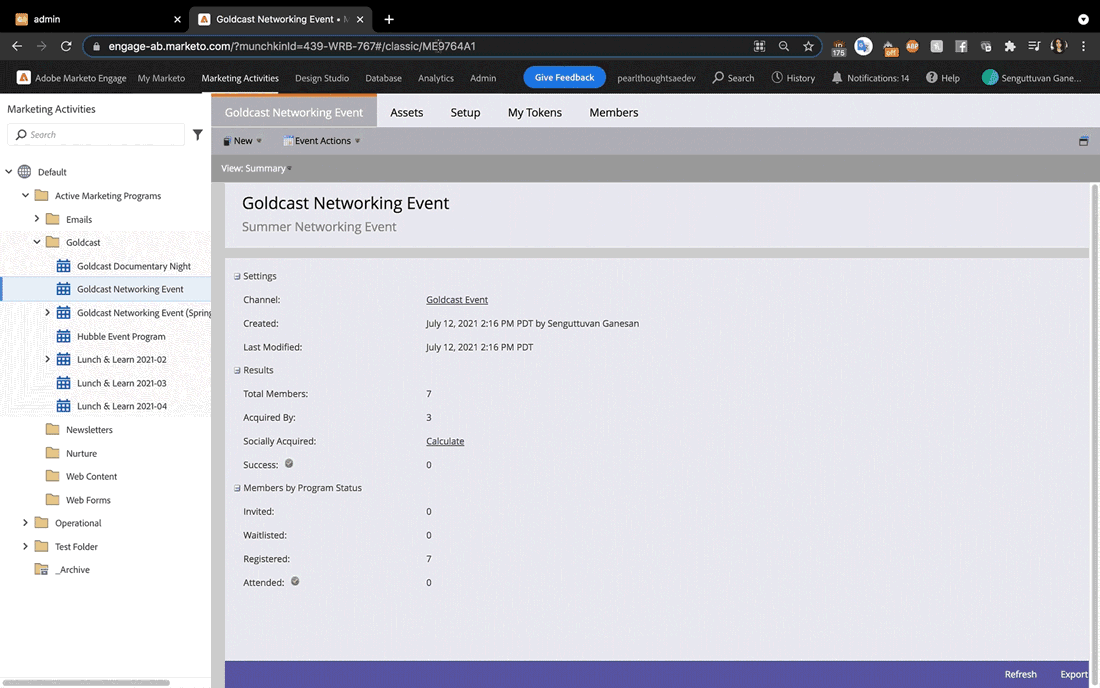The width and height of the screenshot is (1100, 688).
Task: Go to Design Studio
Action: point(322,78)
